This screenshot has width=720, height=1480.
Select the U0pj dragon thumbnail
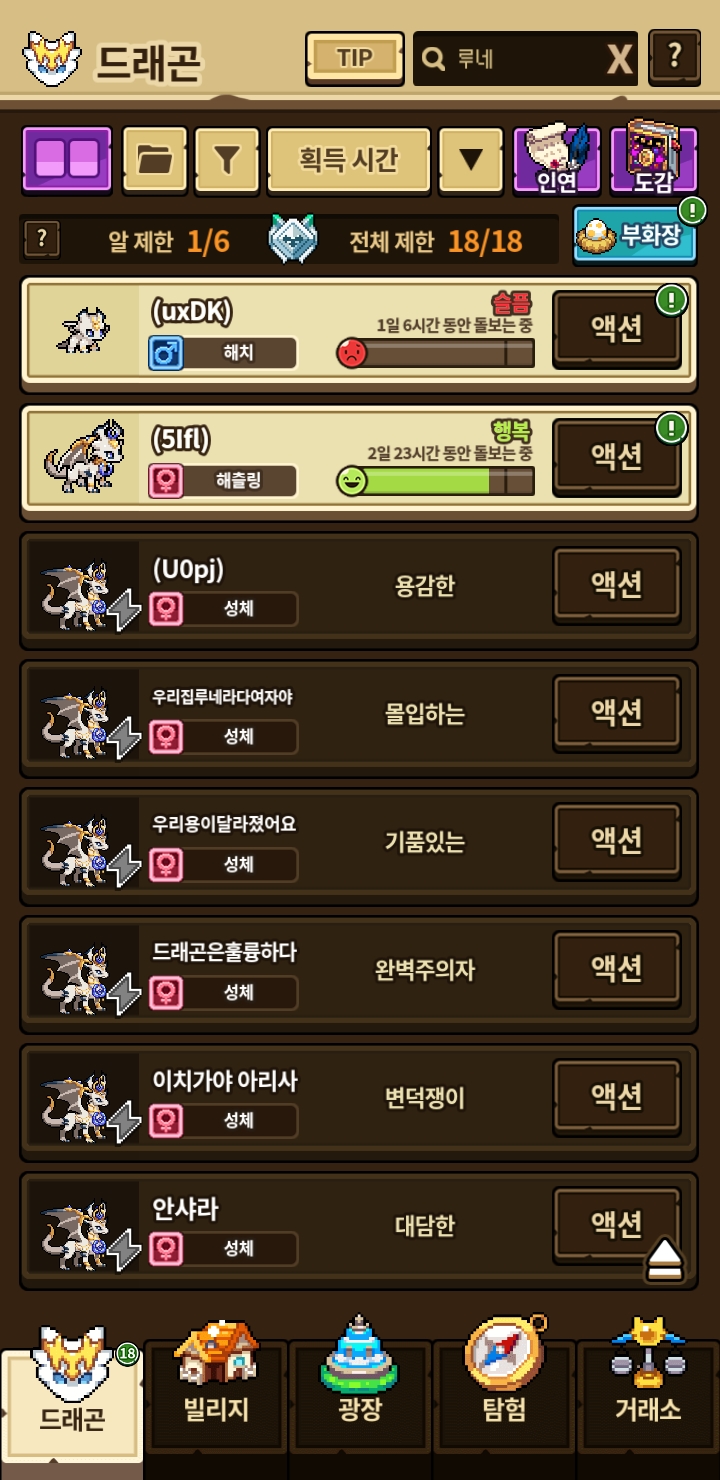click(84, 586)
